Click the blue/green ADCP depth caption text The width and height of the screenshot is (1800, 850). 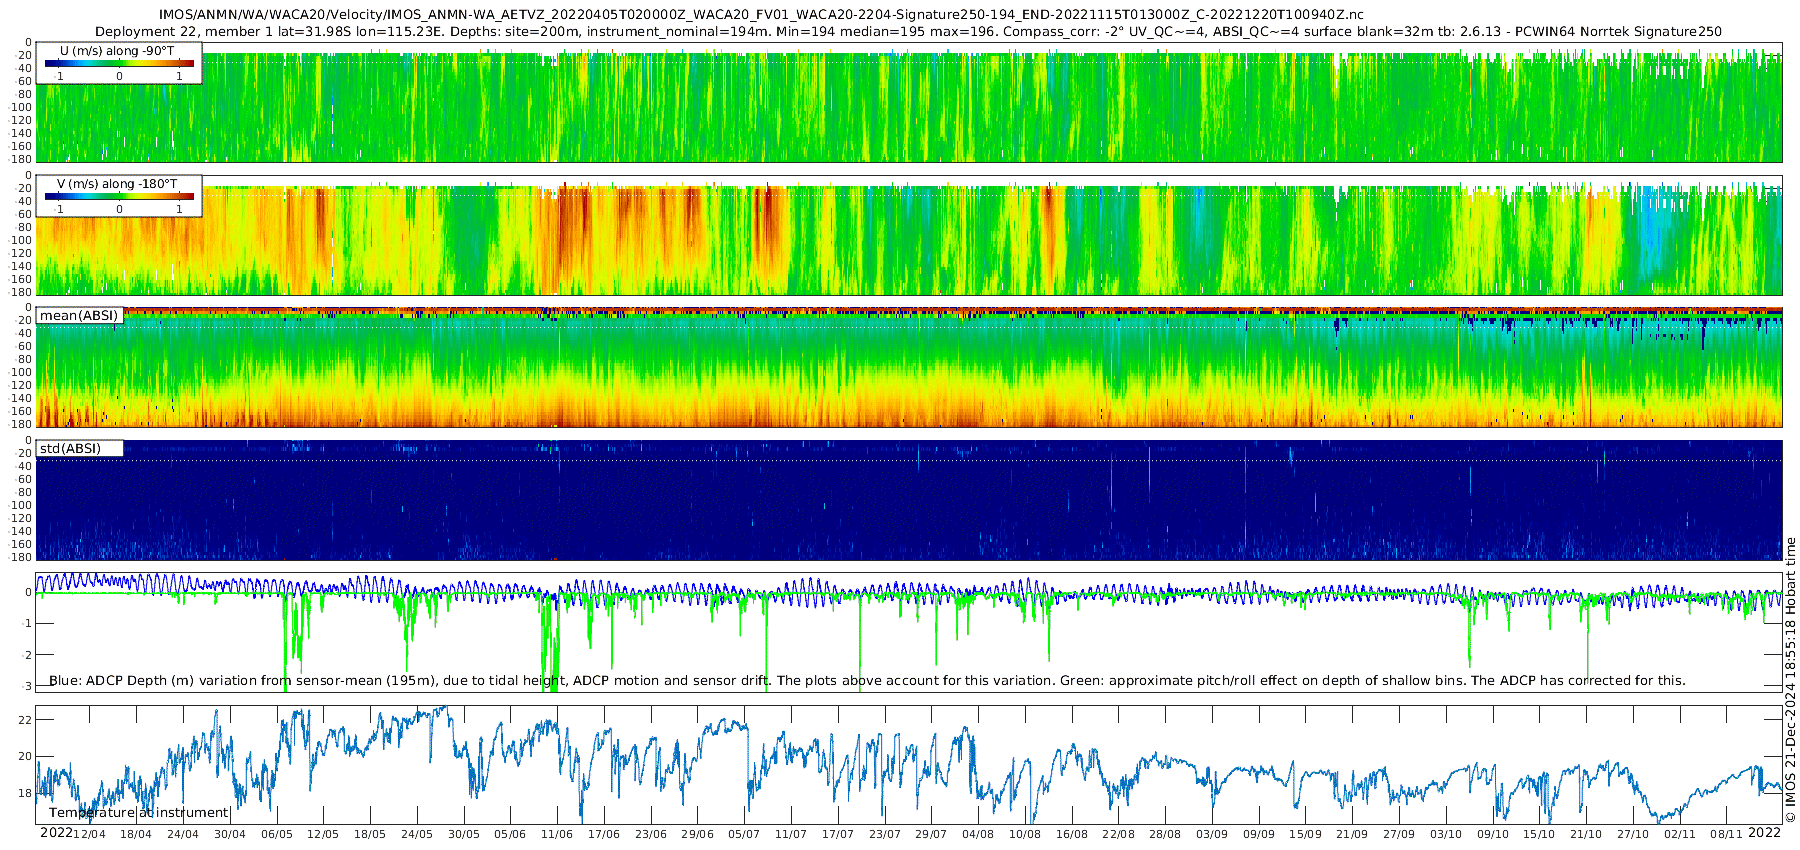pos(867,681)
